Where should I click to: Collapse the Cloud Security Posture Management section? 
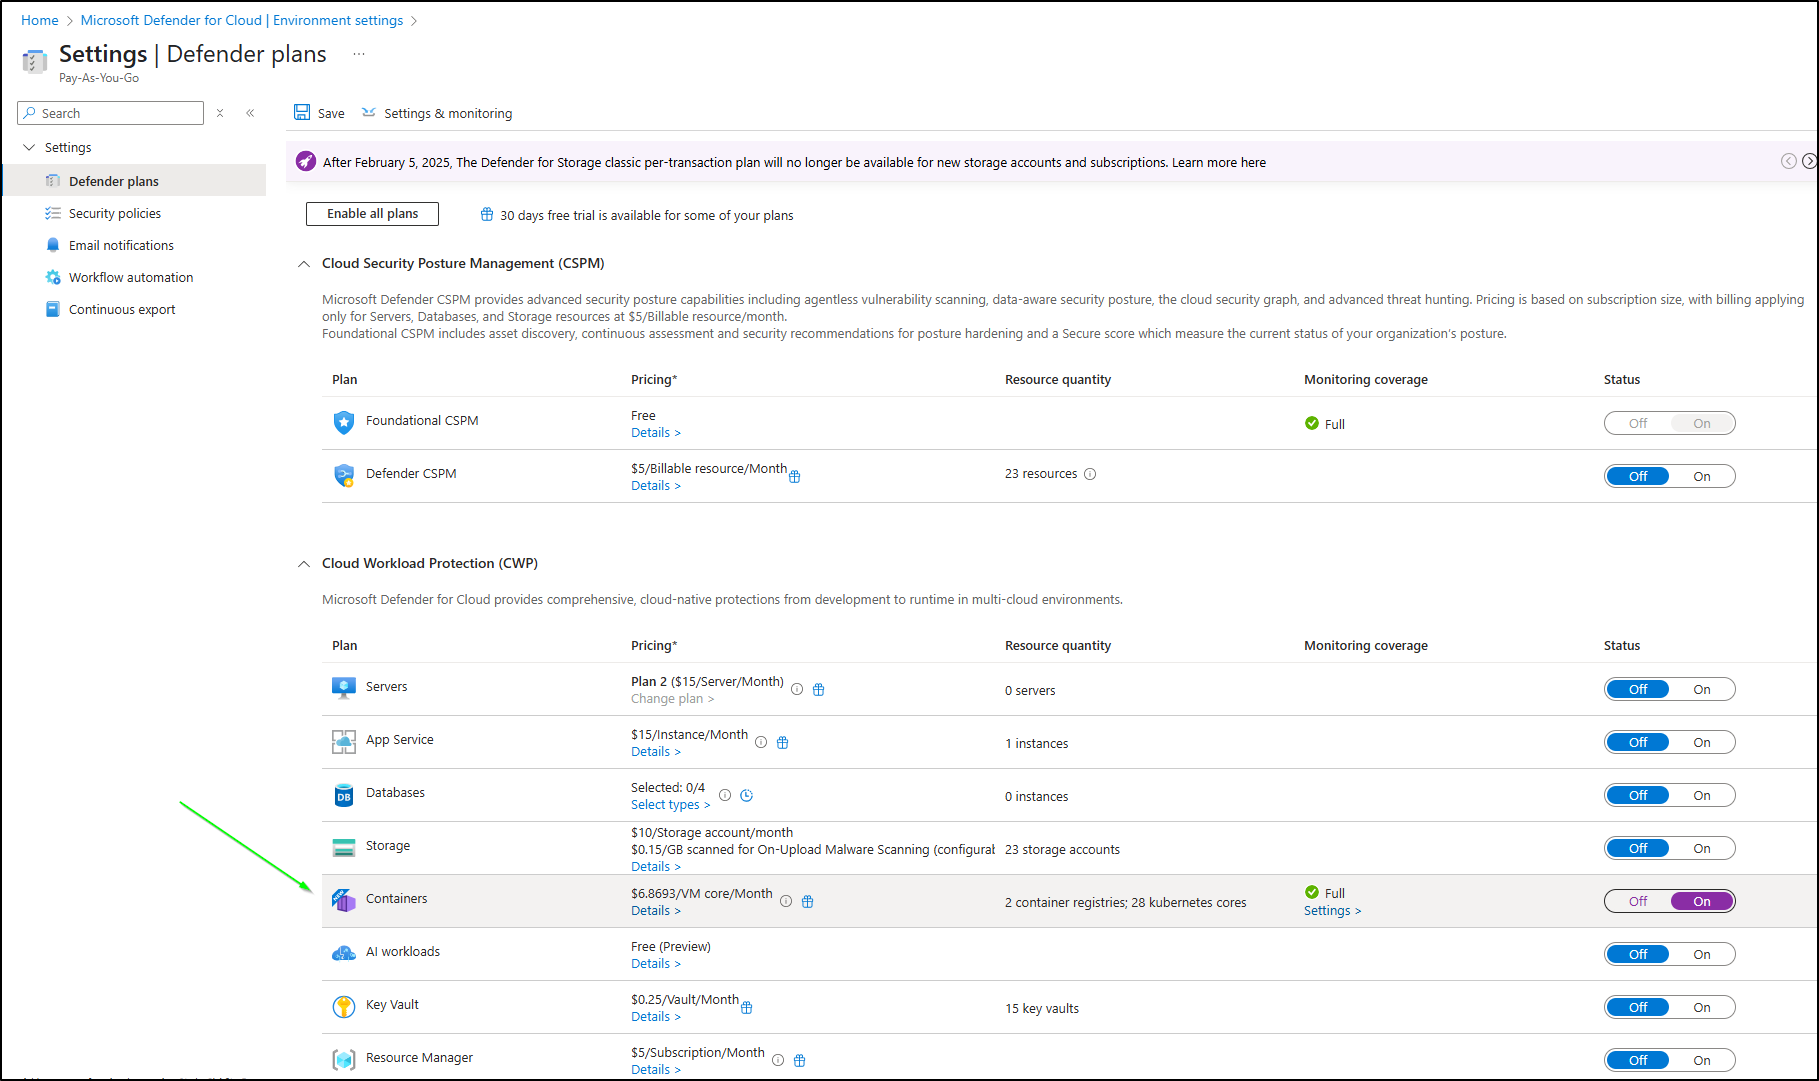point(304,264)
